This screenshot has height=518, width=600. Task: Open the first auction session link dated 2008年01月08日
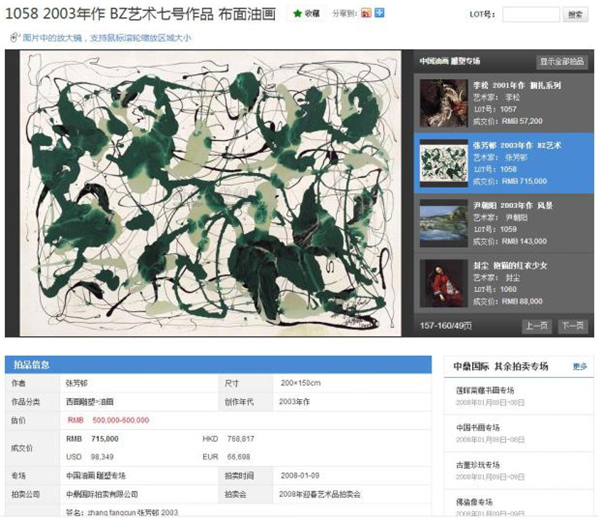tap(485, 390)
